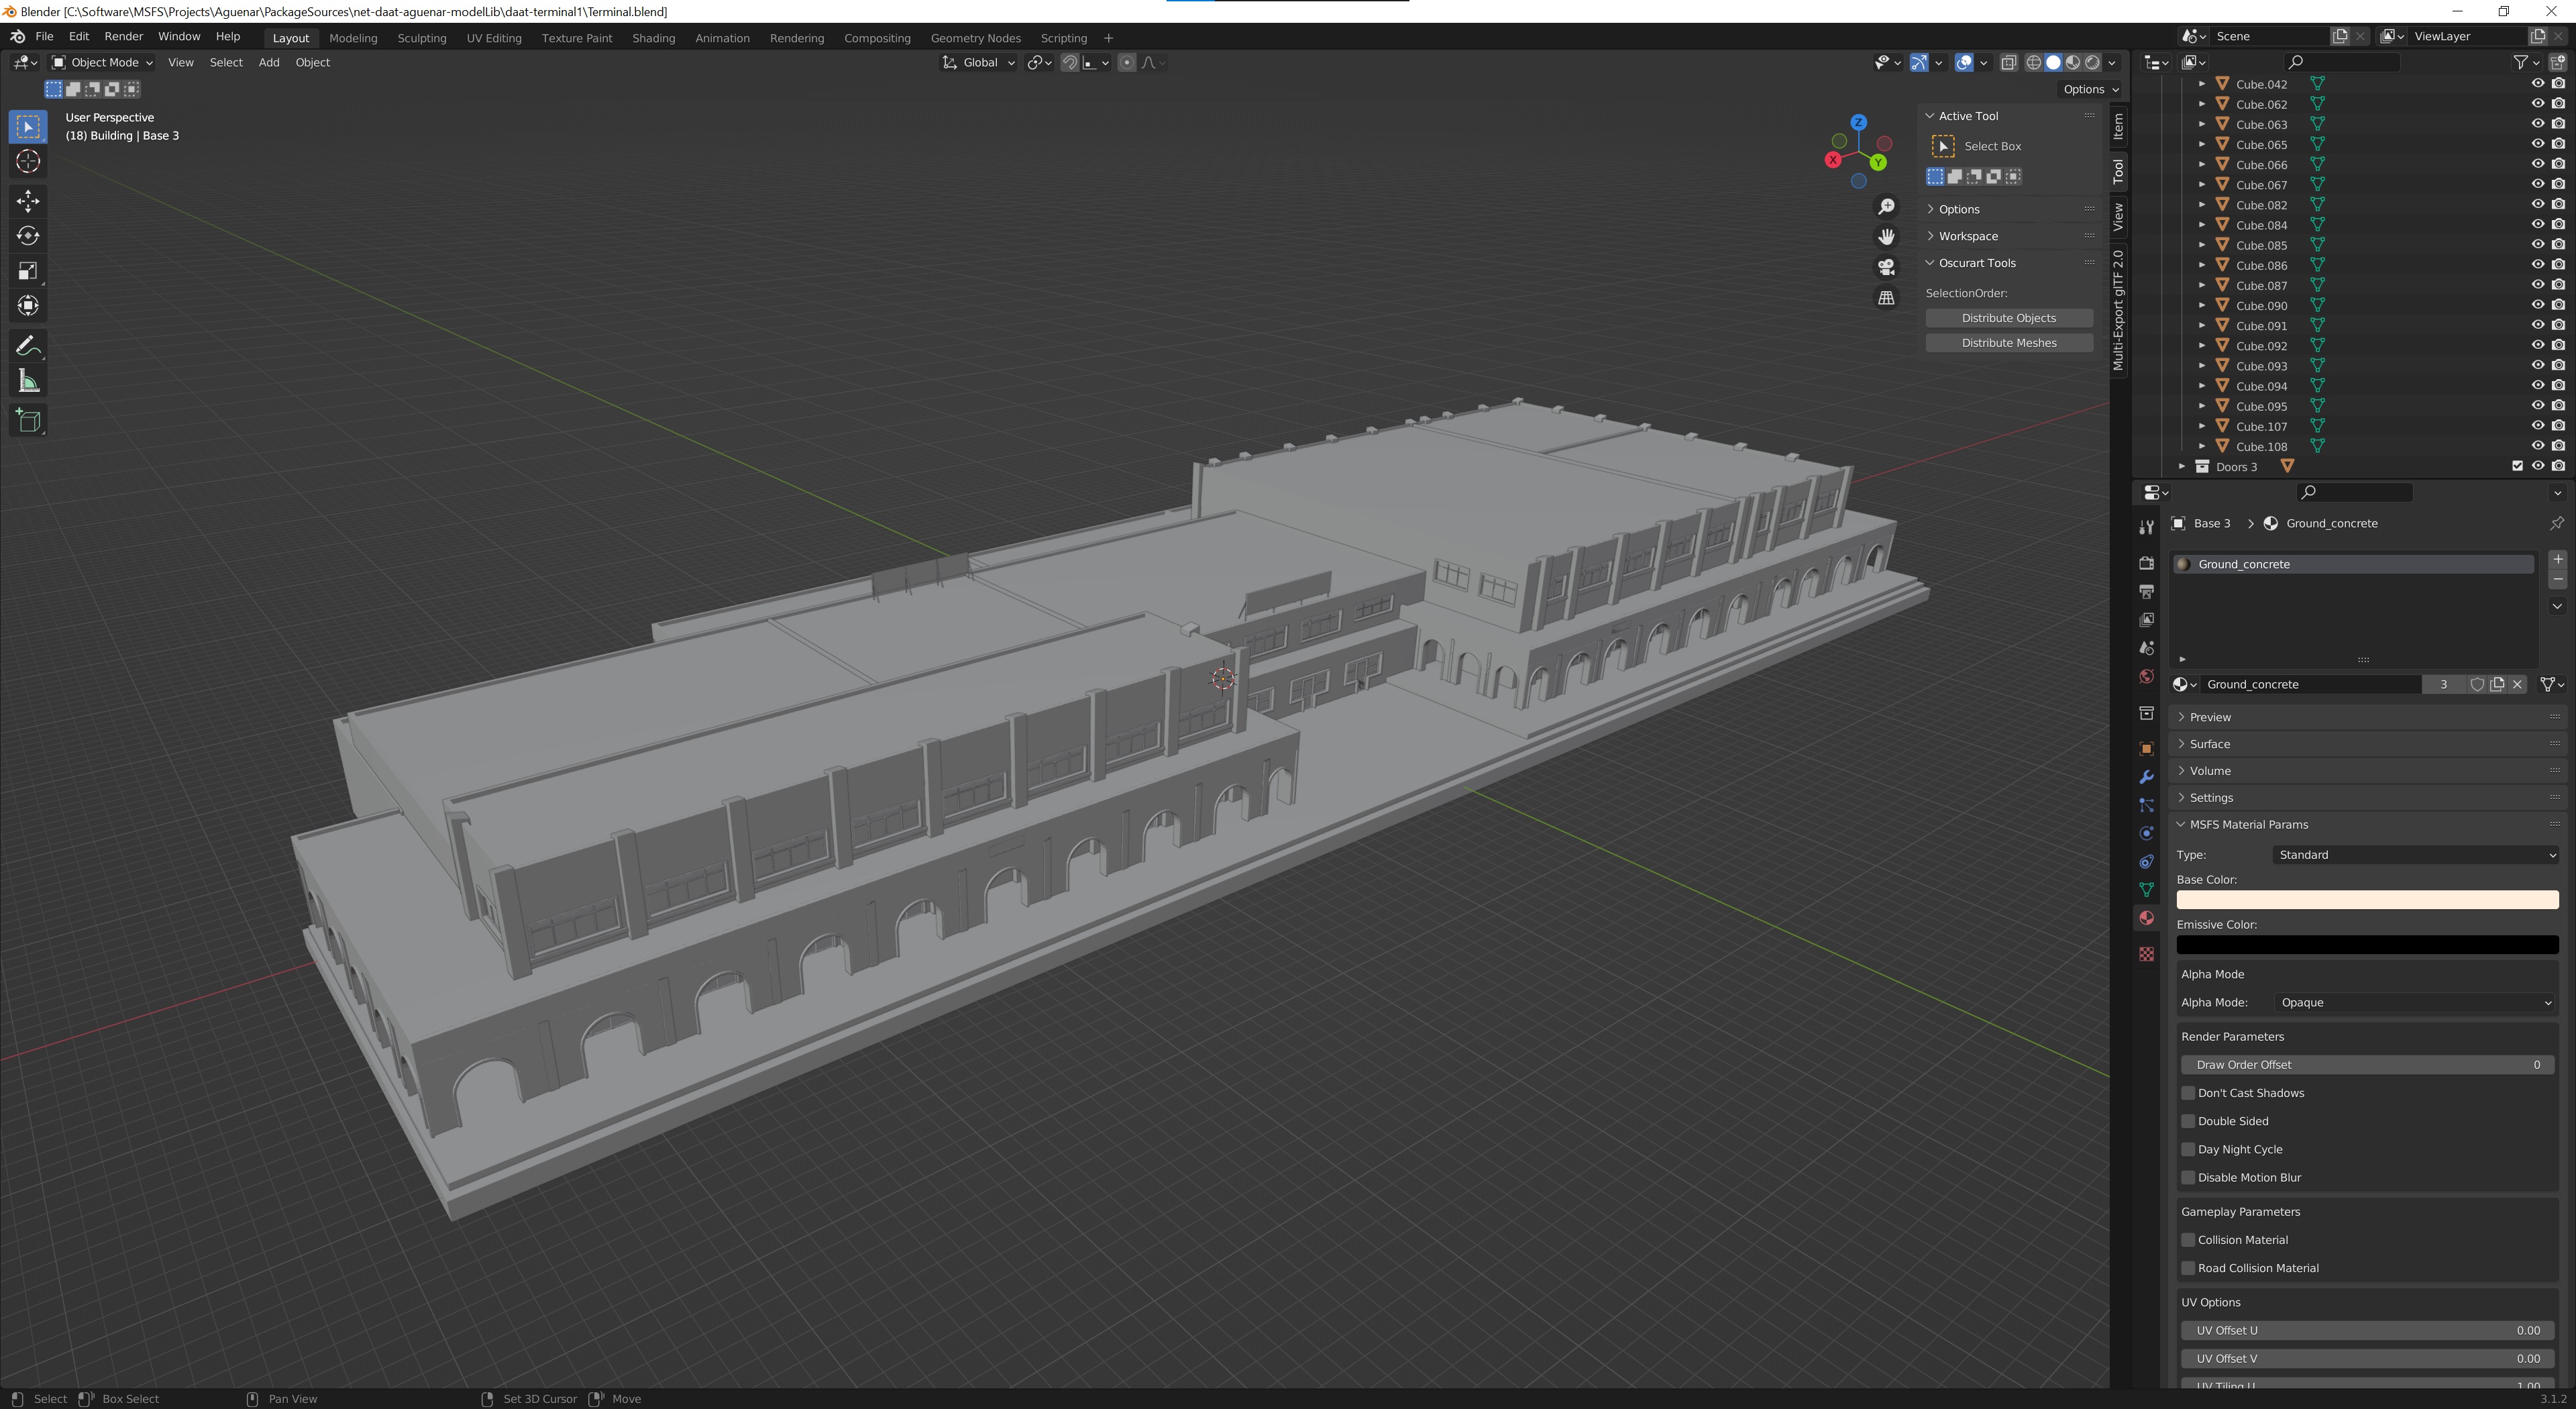The image size is (2576, 1409).
Task: Select the Rotate tool
Action: click(28, 236)
